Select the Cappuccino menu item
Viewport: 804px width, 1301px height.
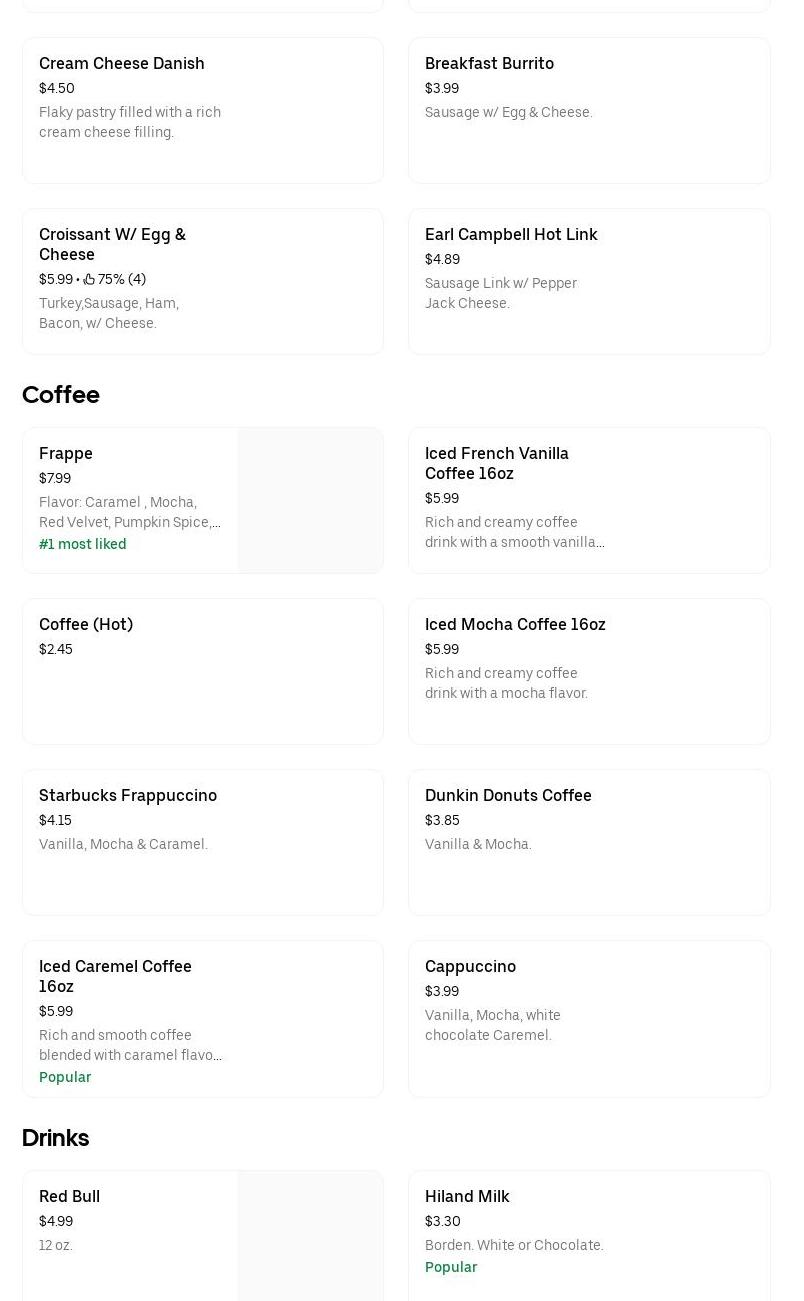[589, 1019]
